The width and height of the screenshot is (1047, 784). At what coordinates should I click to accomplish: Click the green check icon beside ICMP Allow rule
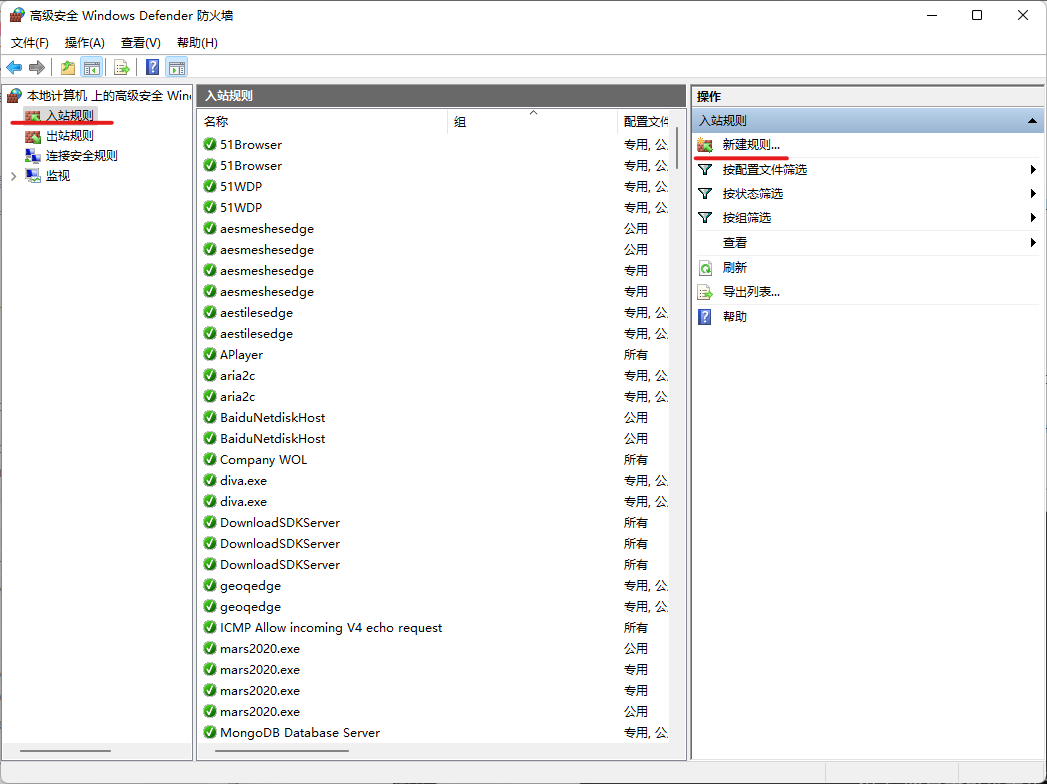click(x=210, y=627)
